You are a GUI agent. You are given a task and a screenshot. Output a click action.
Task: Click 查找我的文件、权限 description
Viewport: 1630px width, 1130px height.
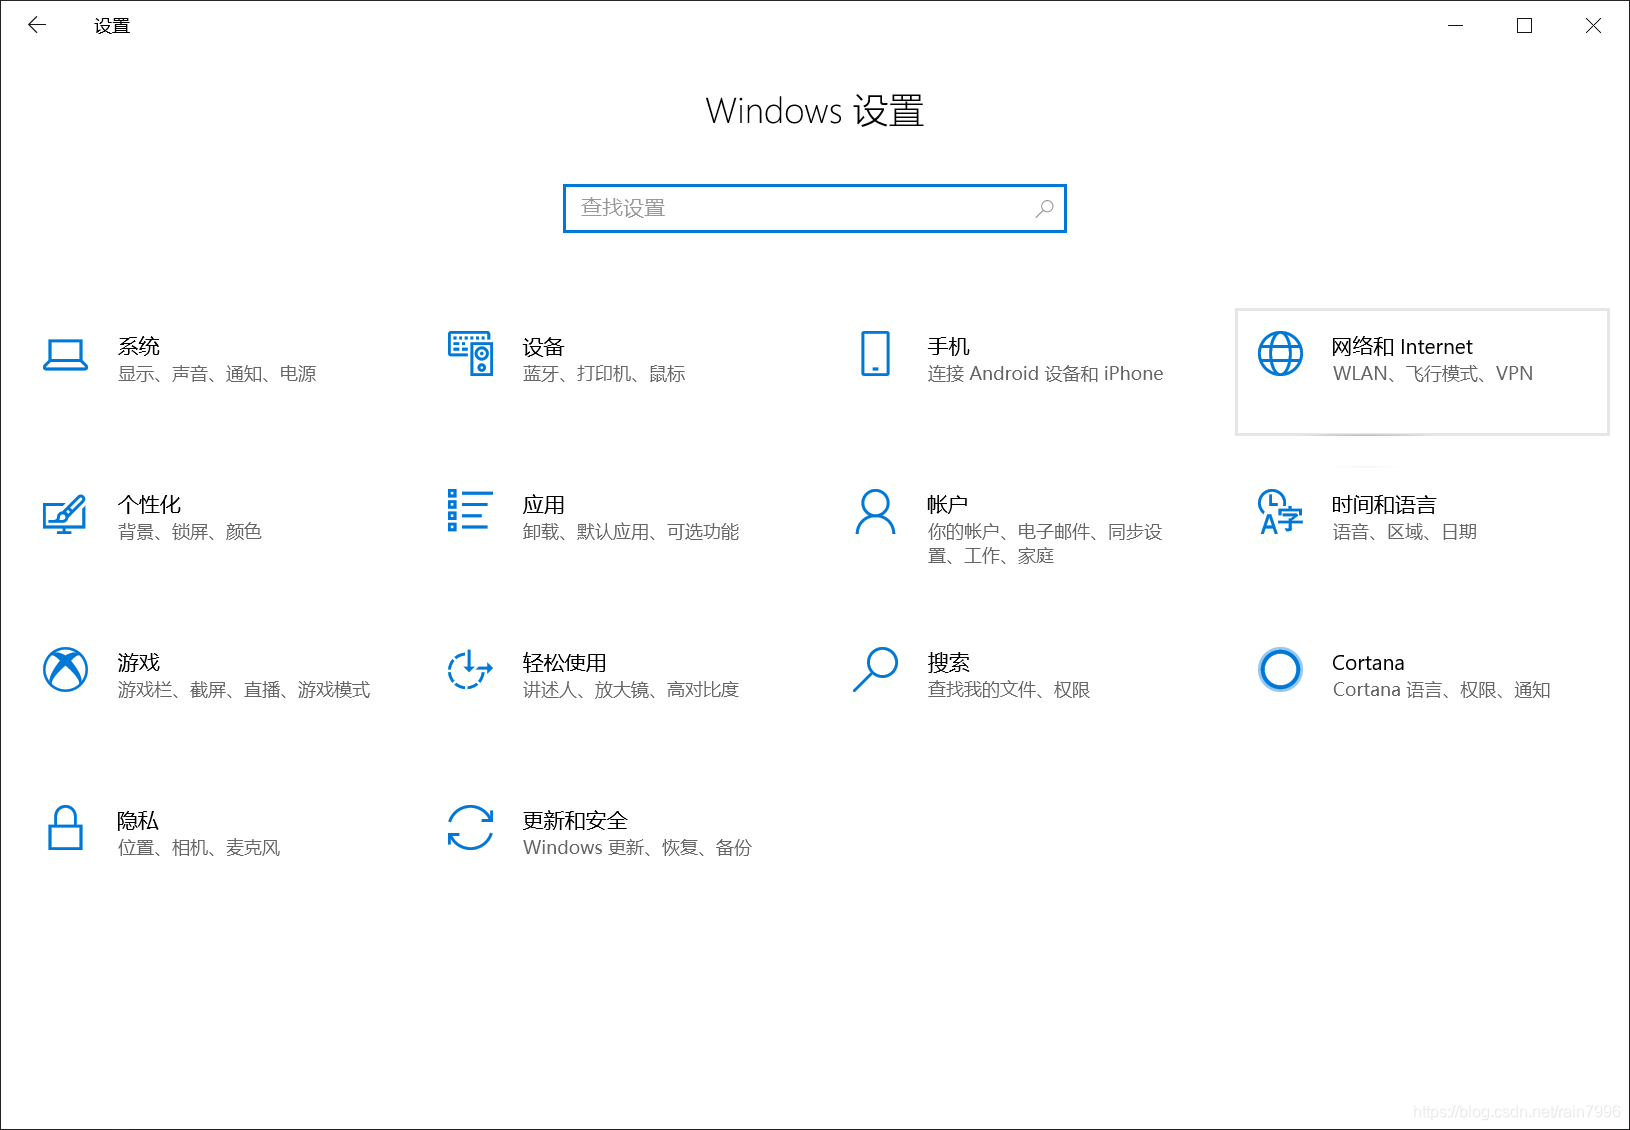tap(1009, 690)
